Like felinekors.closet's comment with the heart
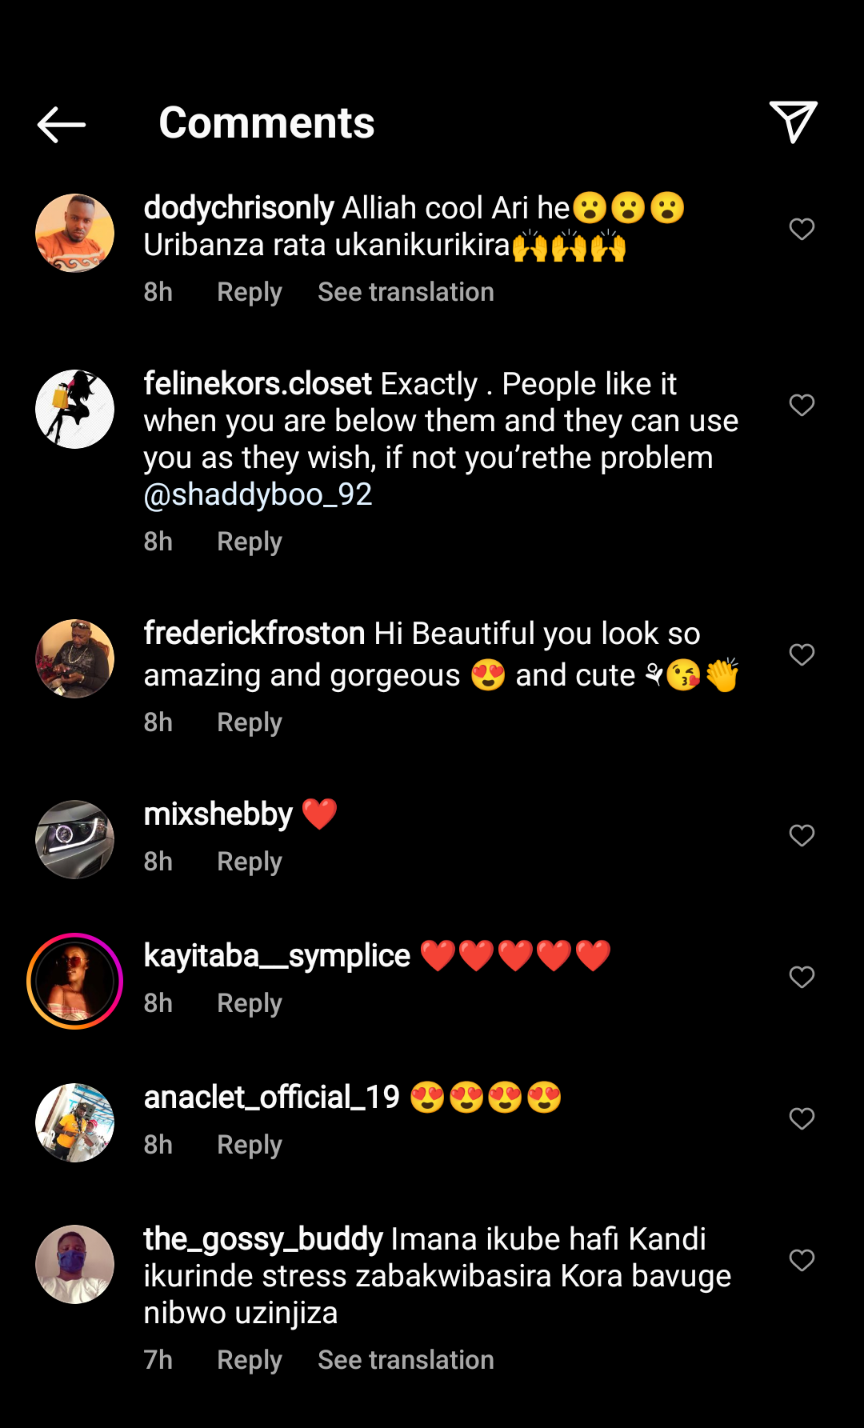This screenshot has width=864, height=1428. pyautogui.click(x=802, y=405)
